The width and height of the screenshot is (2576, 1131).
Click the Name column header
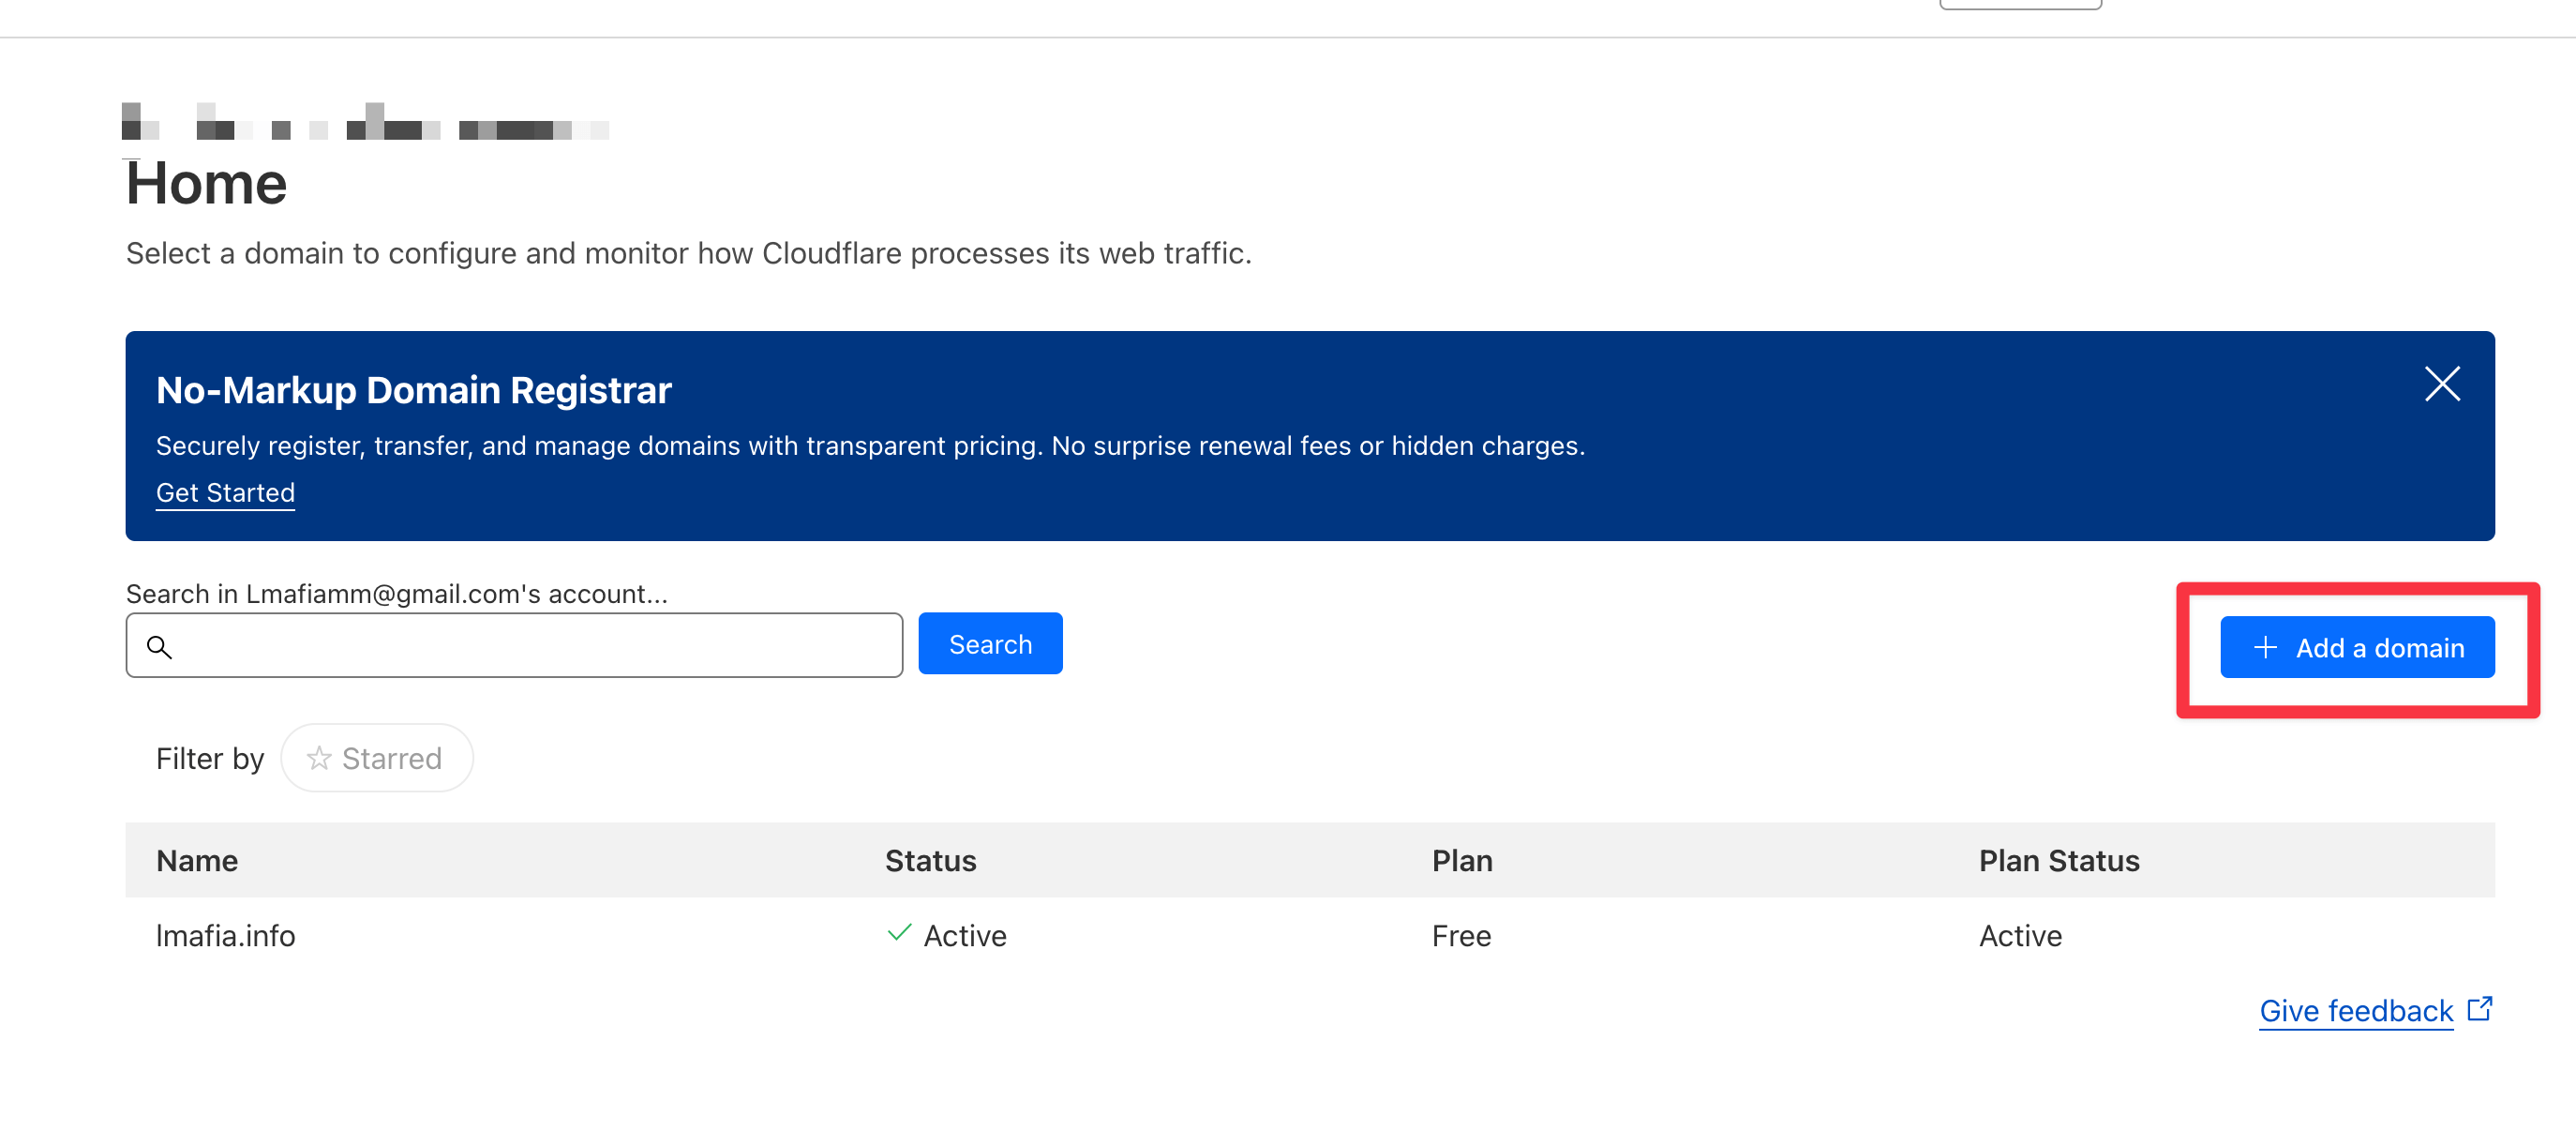tap(197, 860)
